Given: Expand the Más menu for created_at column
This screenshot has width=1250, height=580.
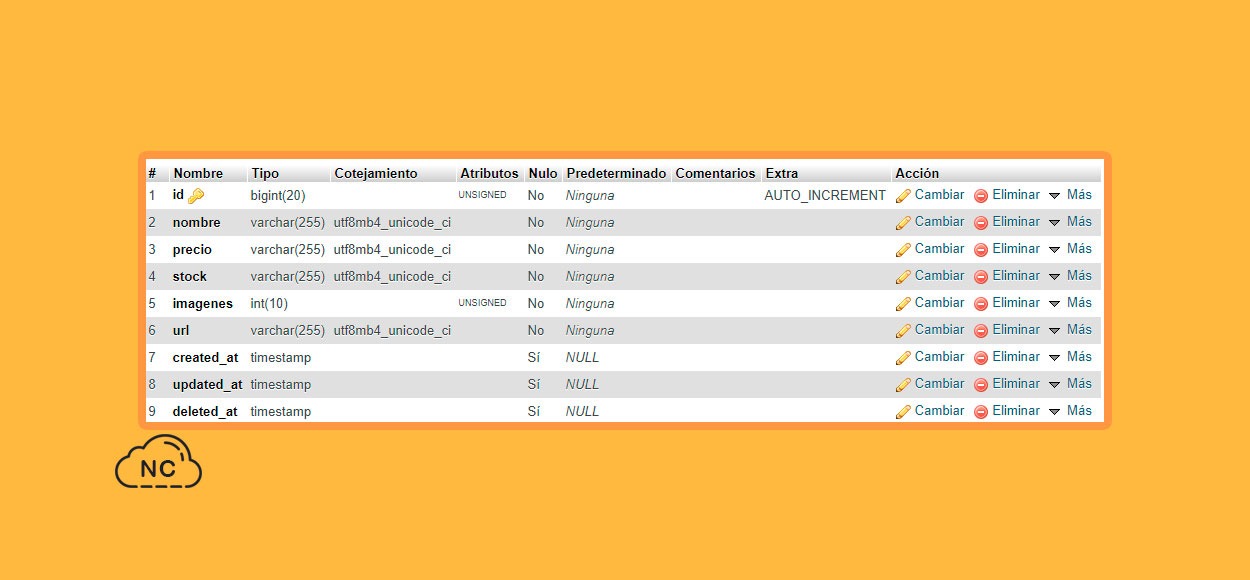Looking at the screenshot, I should 1070,357.
